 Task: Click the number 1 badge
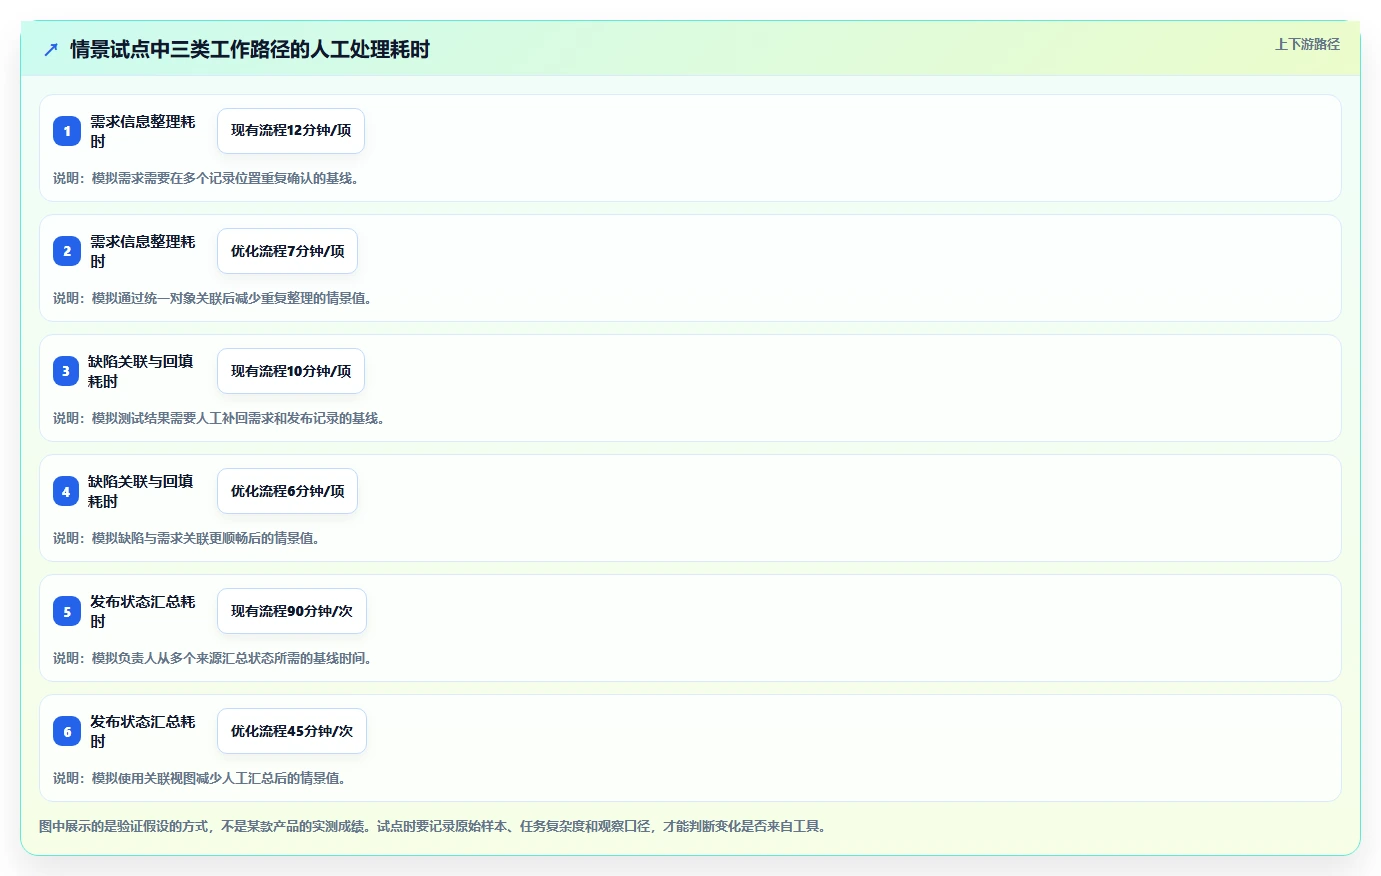point(67,131)
